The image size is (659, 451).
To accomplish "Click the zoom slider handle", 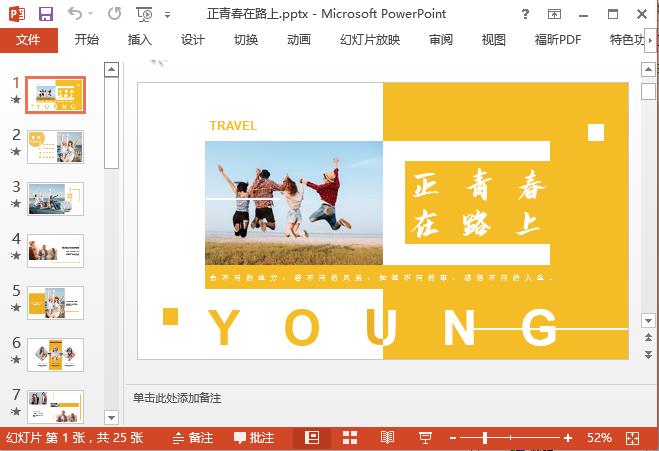I will click(486, 438).
